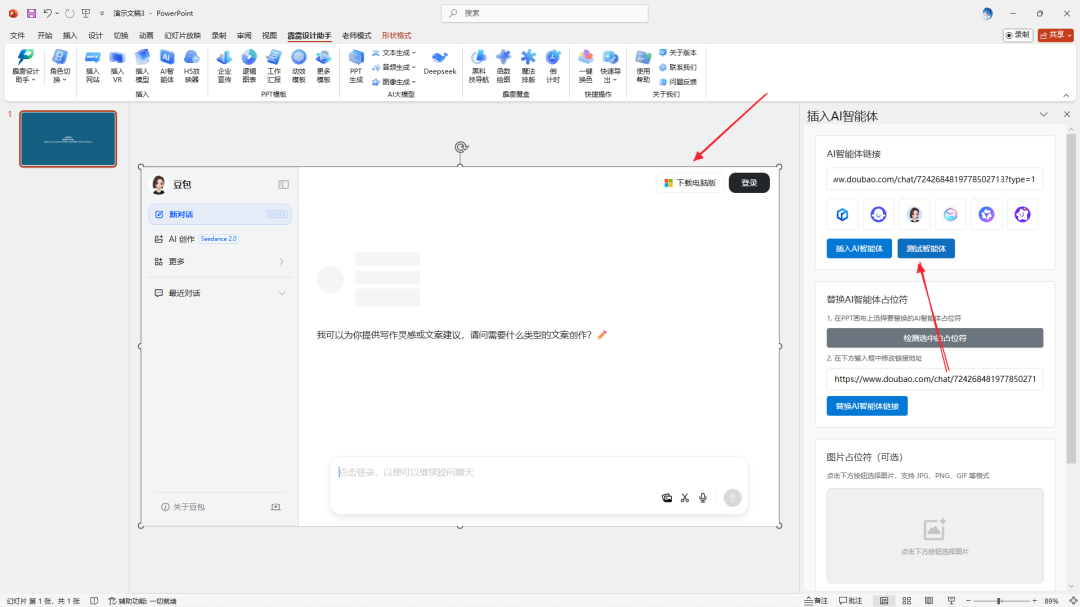Click the image placeholder selection area
The width and height of the screenshot is (1080, 607).
(x=935, y=536)
